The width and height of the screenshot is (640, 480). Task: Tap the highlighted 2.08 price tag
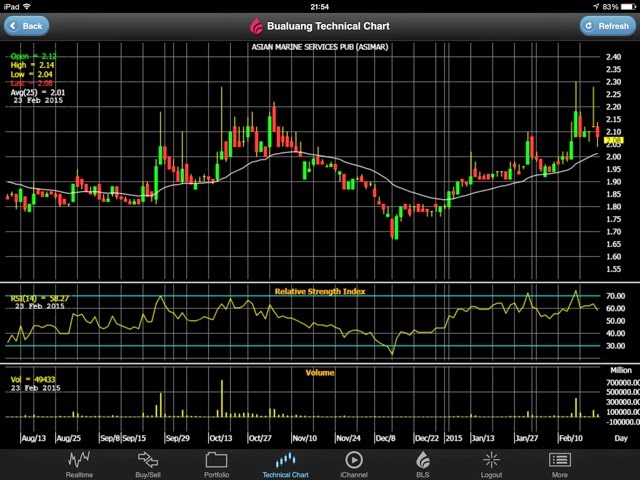tap(613, 140)
